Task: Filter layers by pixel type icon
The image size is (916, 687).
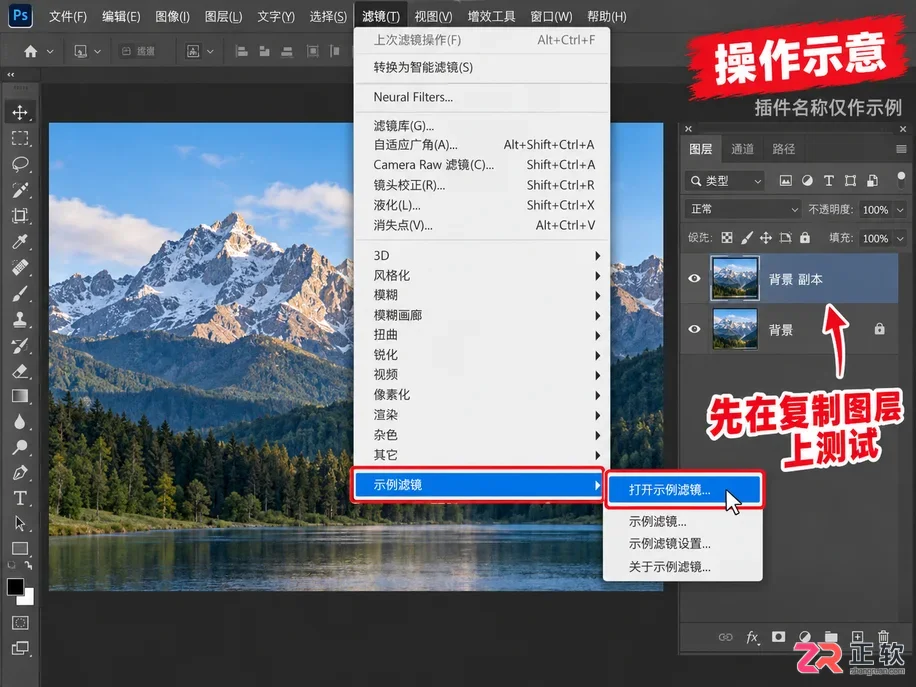Action: [x=786, y=181]
